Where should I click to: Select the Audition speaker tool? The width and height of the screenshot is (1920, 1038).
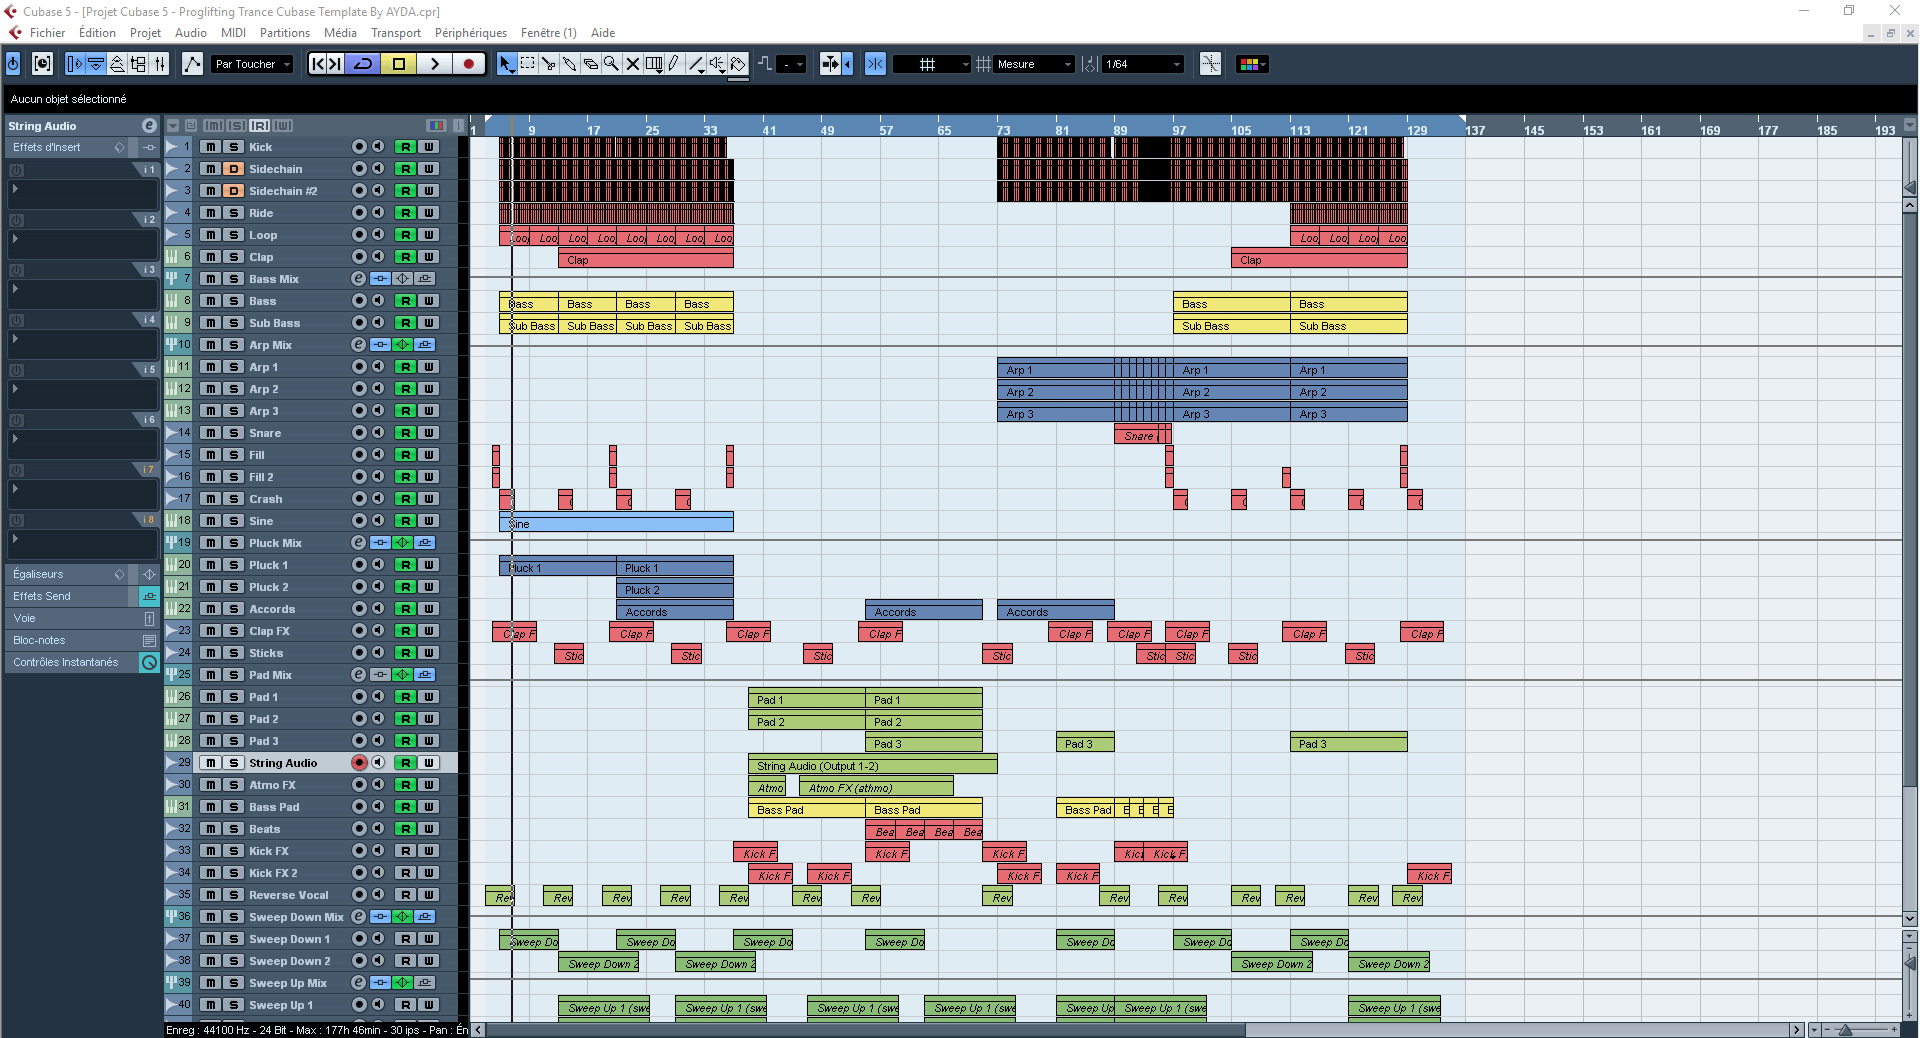pos(717,64)
